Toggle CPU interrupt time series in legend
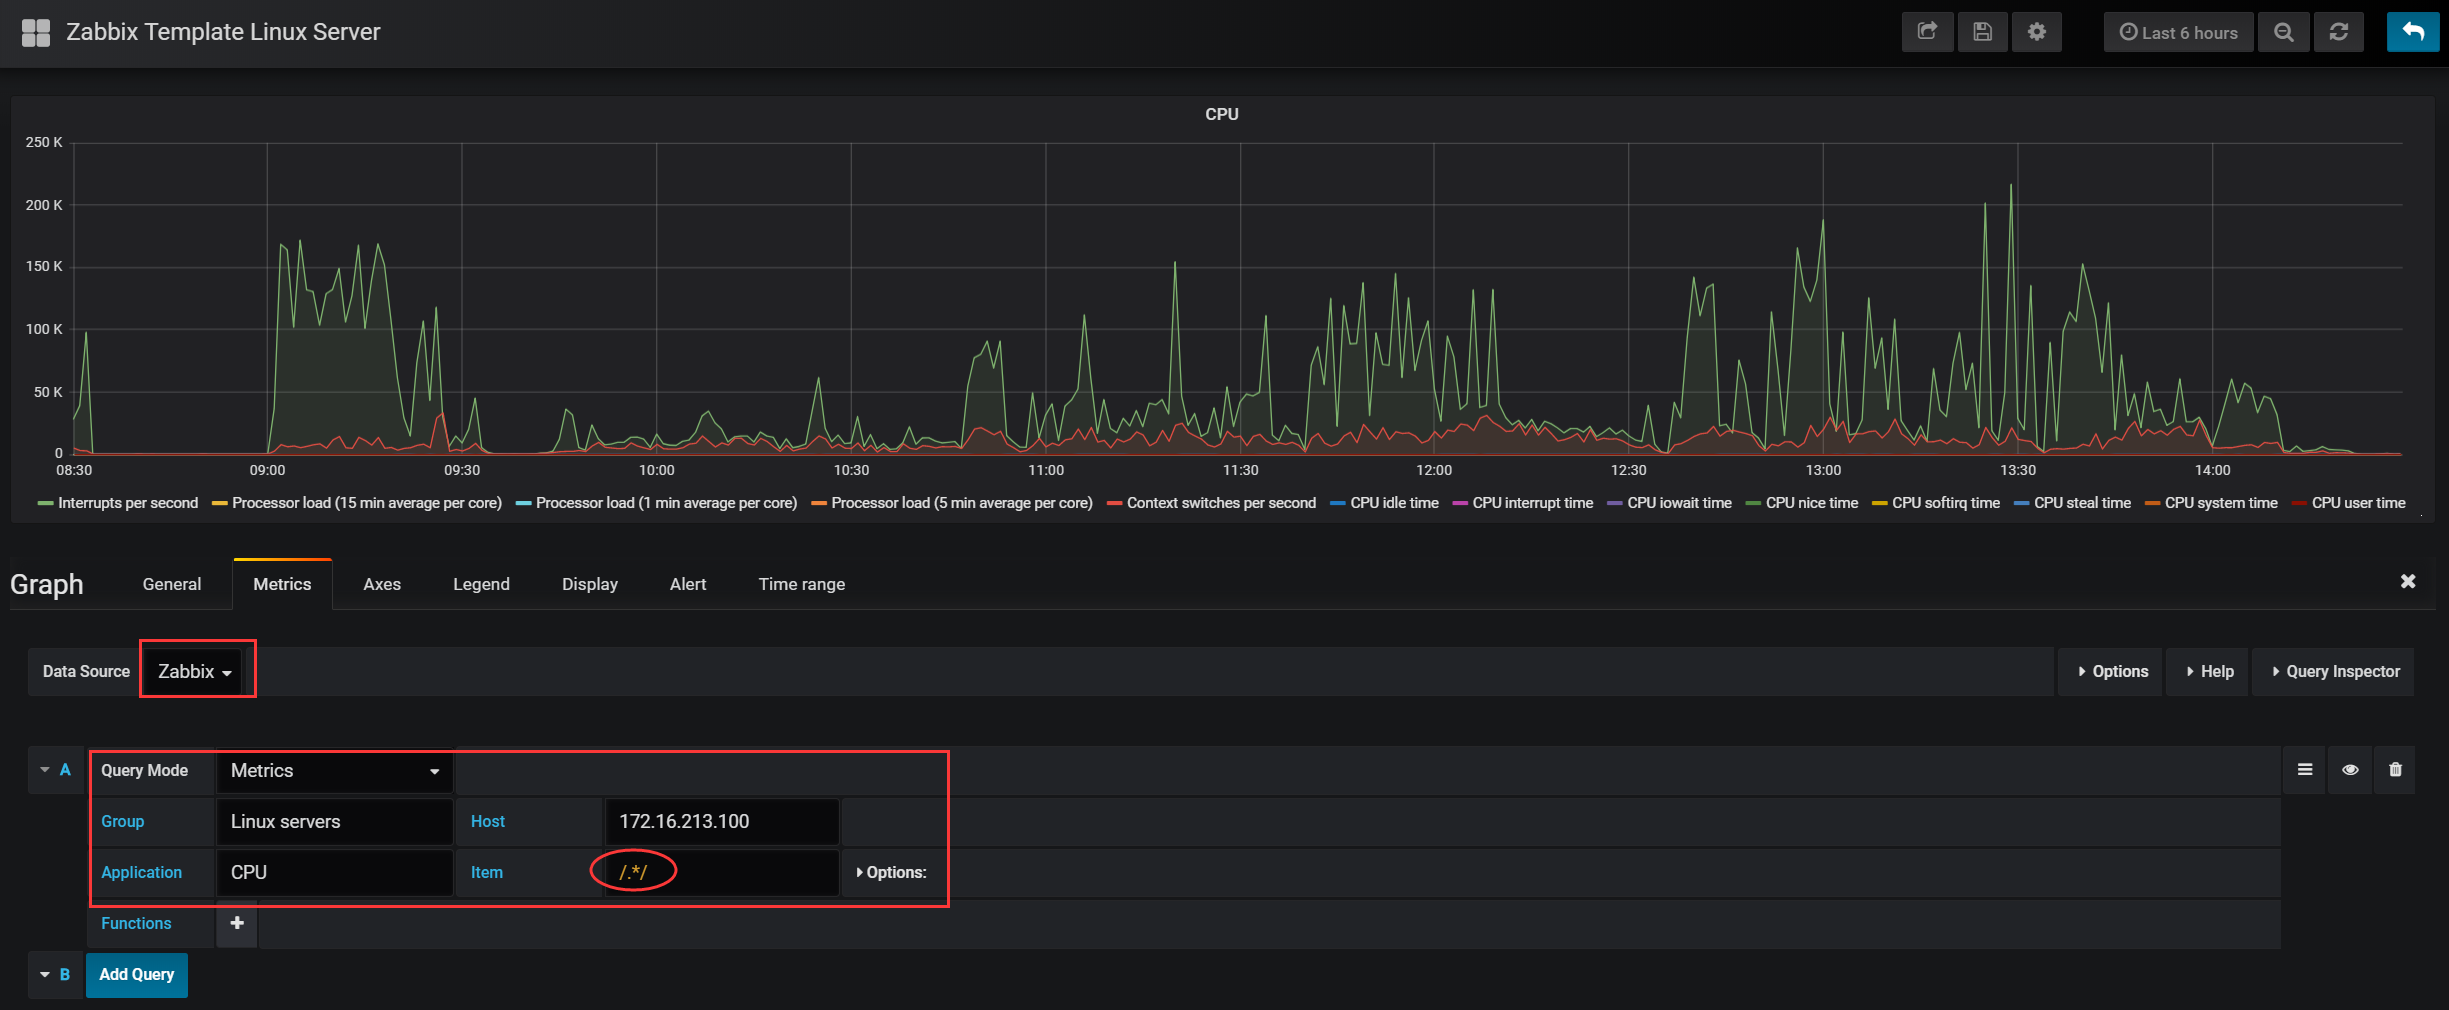This screenshot has height=1010, width=2449. tap(1533, 503)
